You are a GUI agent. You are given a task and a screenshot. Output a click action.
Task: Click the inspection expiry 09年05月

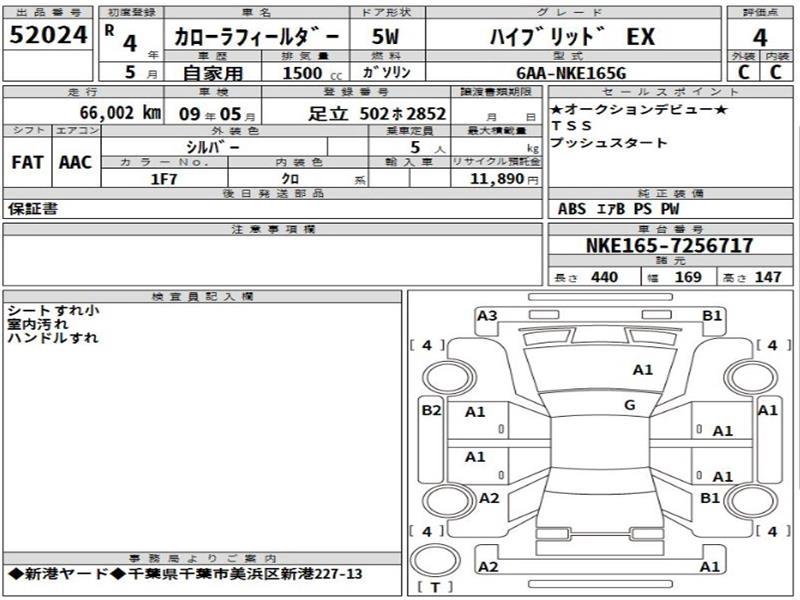point(217,114)
